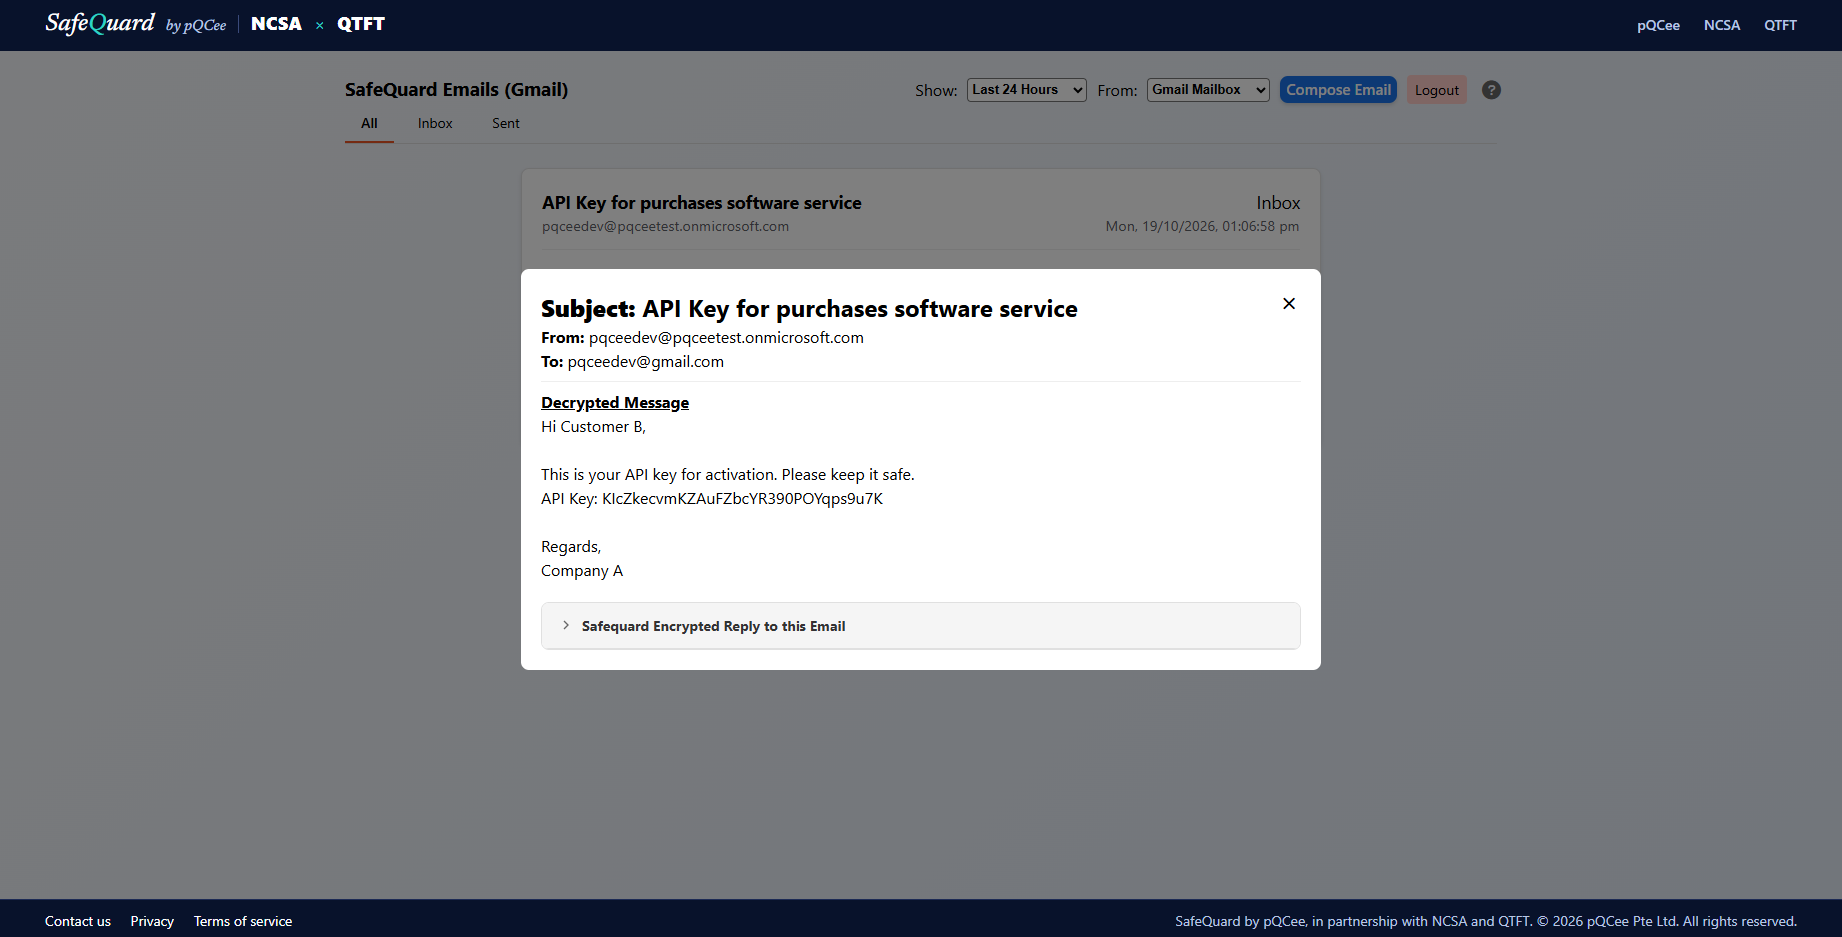Image resolution: width=1842 pixels, height=937 pixels.
Task: Click the Decrypted Message heading
Action: coord(615,403)
